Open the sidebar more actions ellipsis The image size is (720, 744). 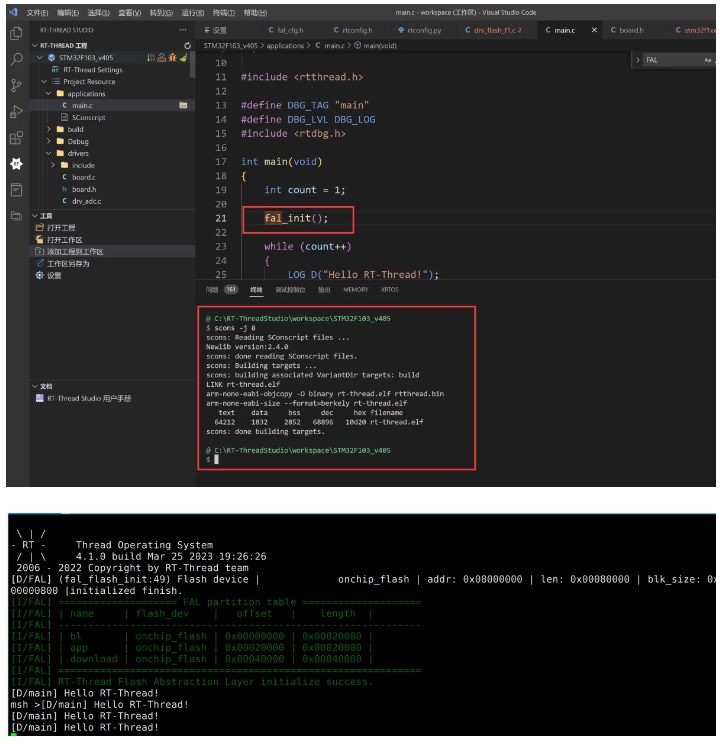[x=183, y=30]
